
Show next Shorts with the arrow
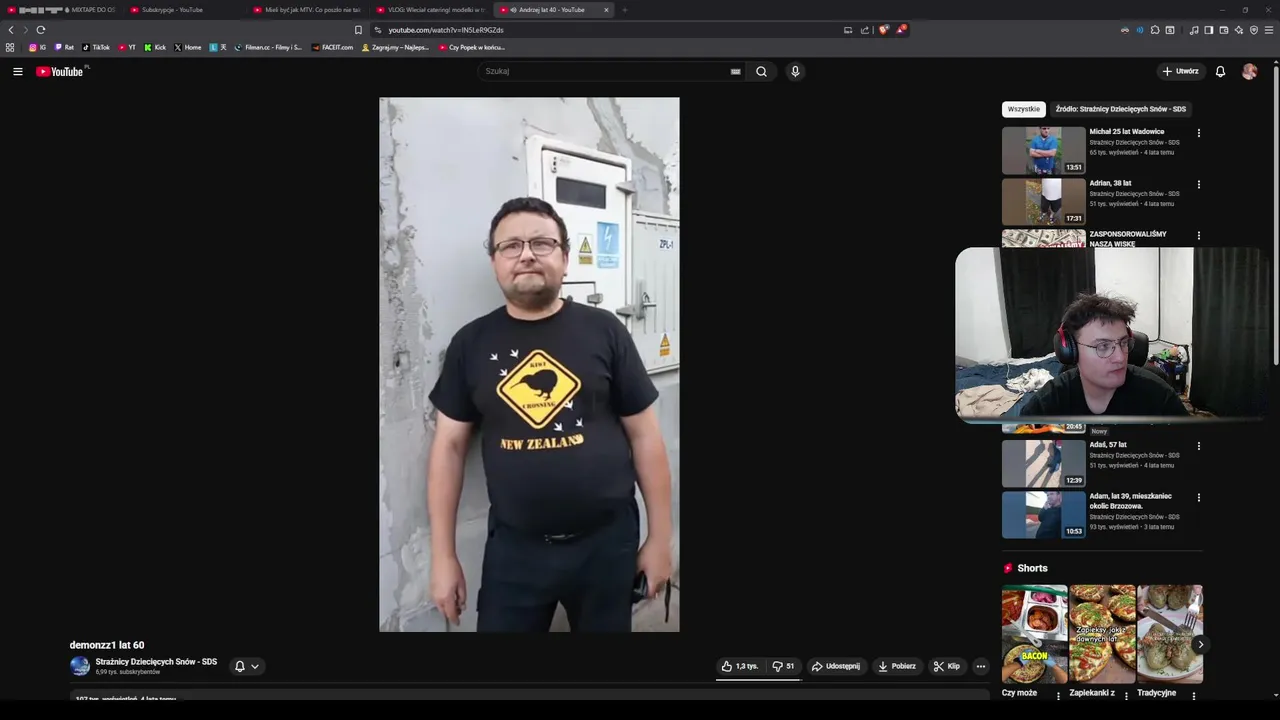click(1200, 645)
